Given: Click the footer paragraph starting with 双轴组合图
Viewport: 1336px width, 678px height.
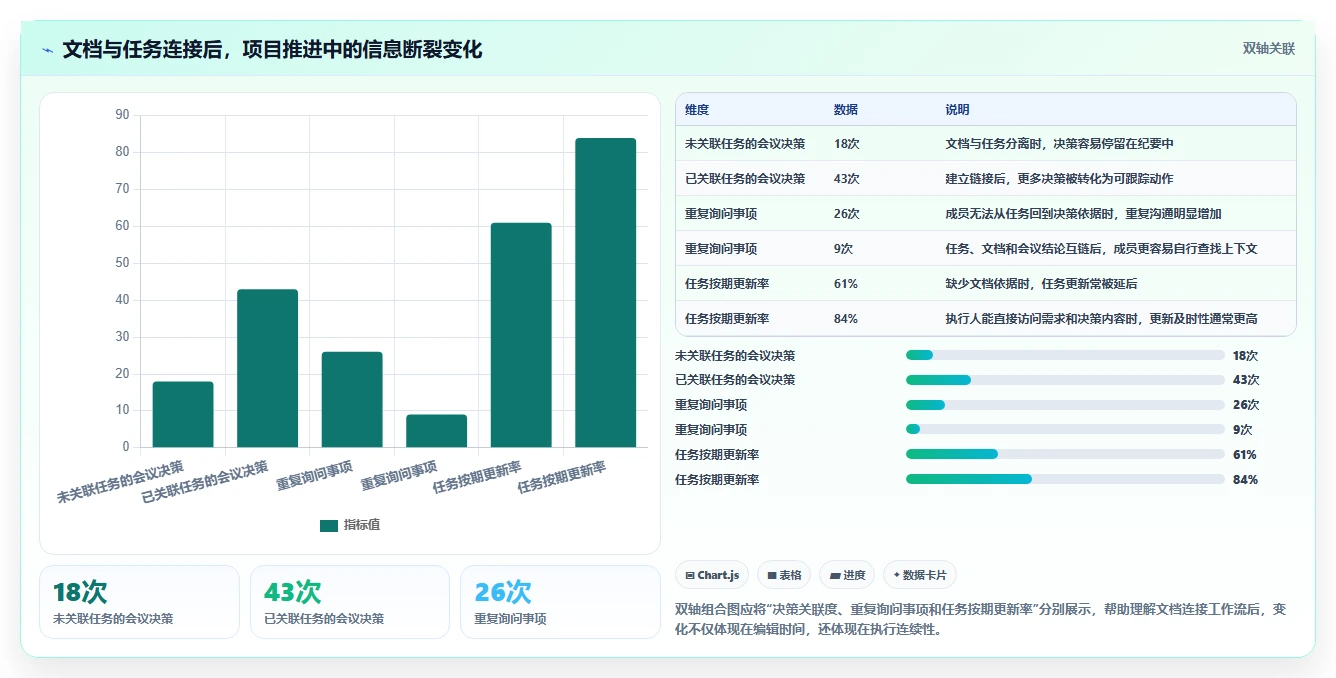Looking at the screenshot, I should coord(981,620).
